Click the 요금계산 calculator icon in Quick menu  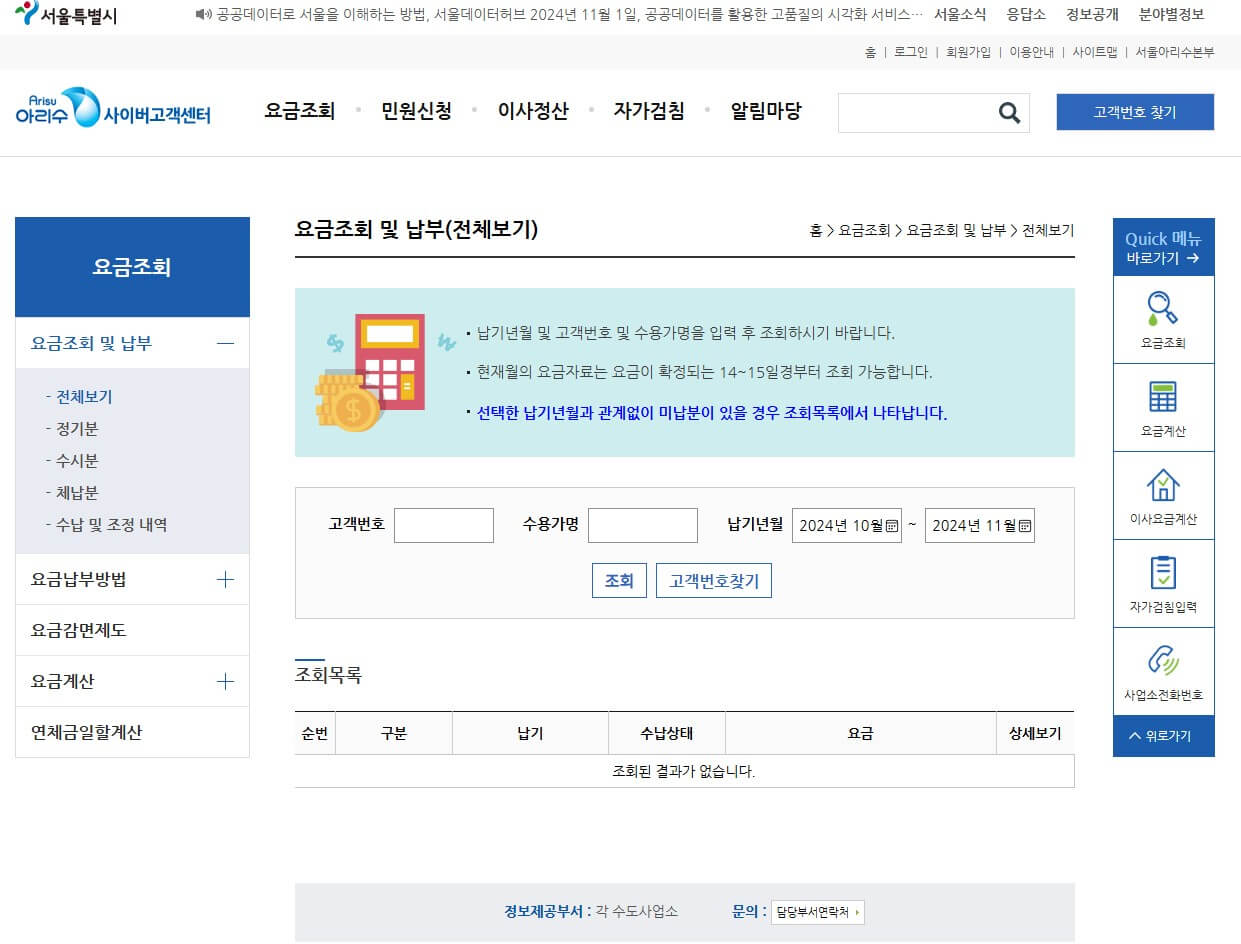1163,400
